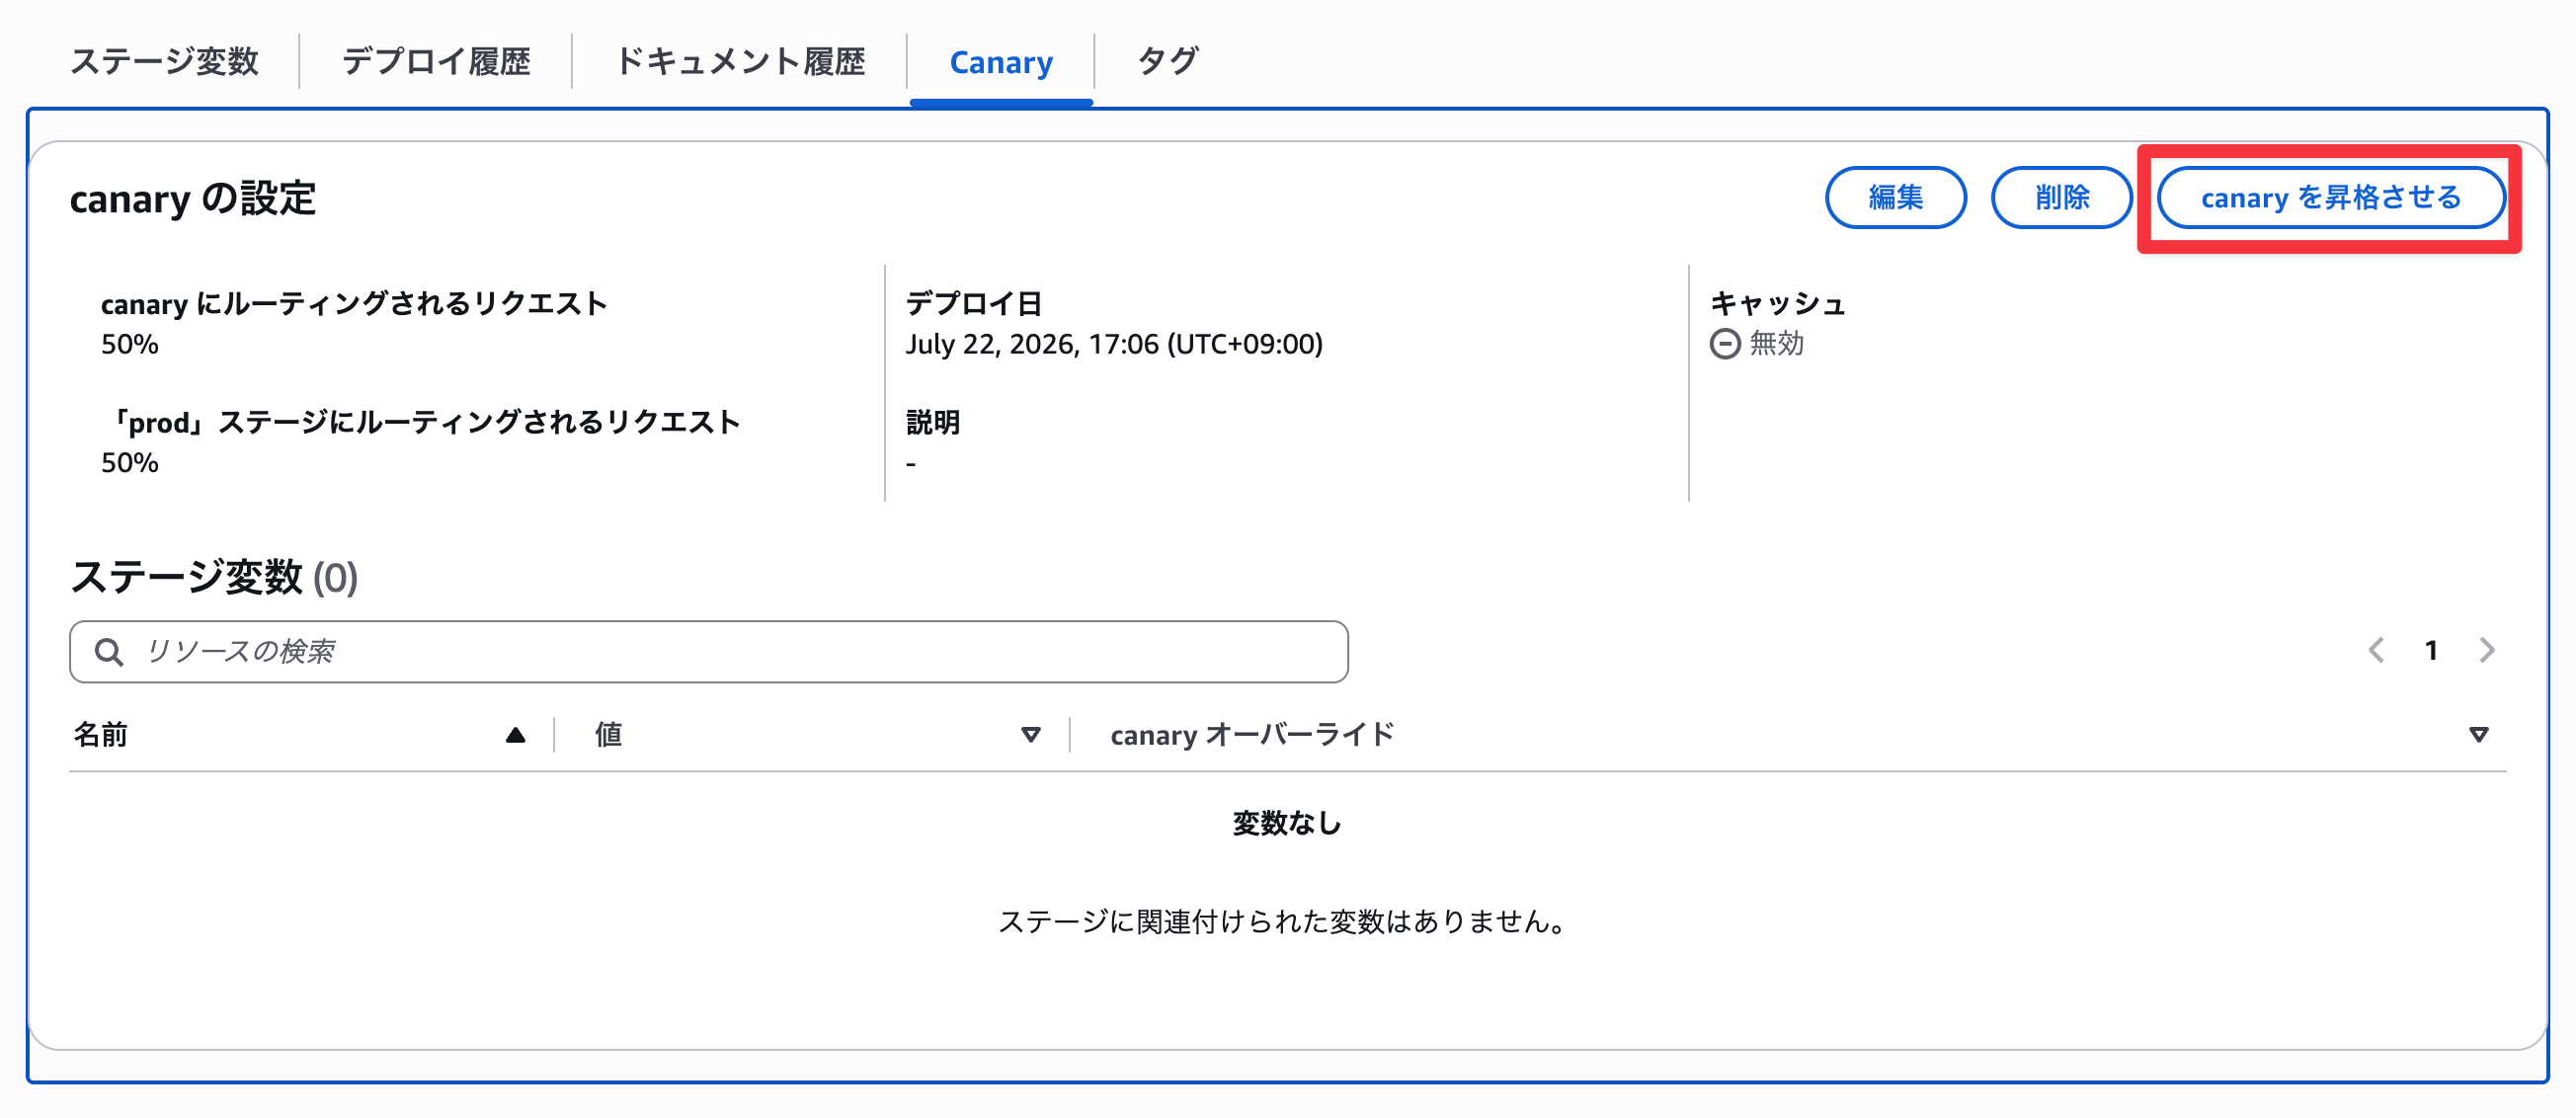Image resolution: width=2576 pixels, height=1118 pixels.
Task: Click the キャッシュ label
Action: point(1778,303)
